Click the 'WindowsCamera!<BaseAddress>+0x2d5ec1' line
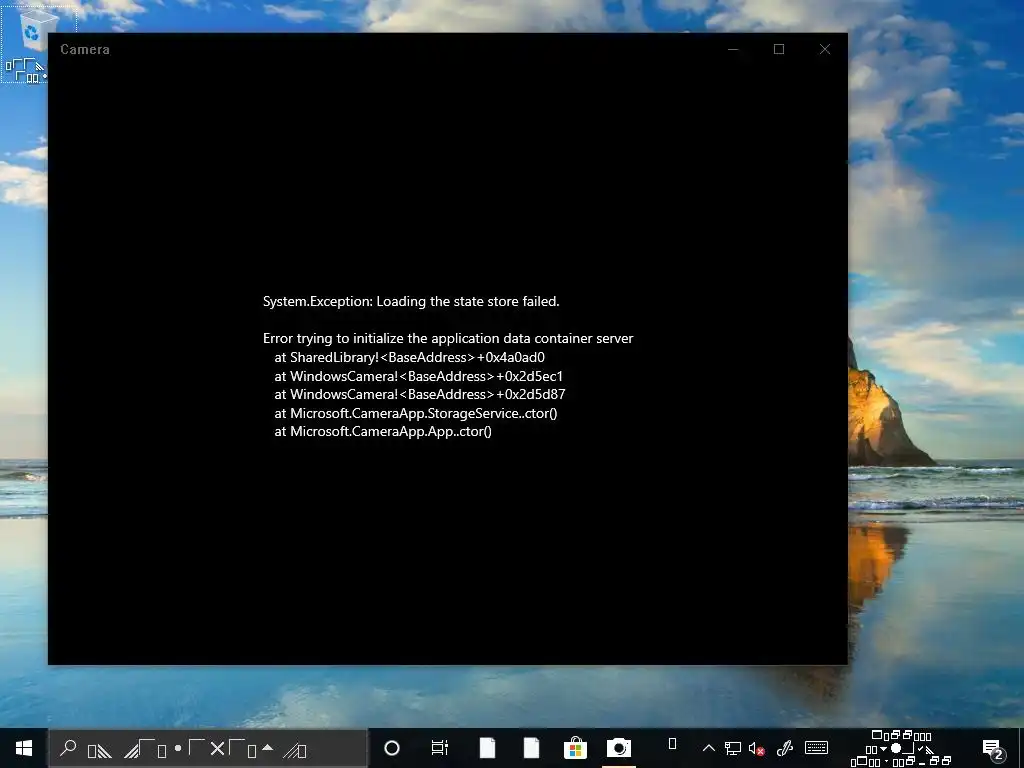1024x768 pixels. pos(419,376)
